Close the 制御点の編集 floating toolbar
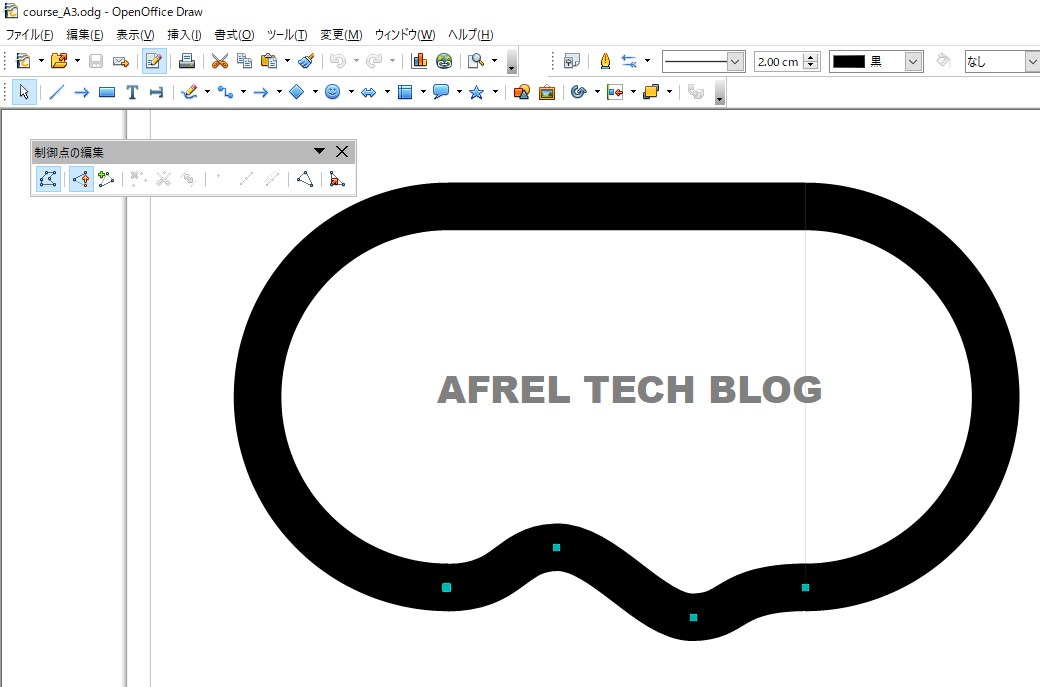This screenshot has width=1040, height=687. [x=342, y=152]
